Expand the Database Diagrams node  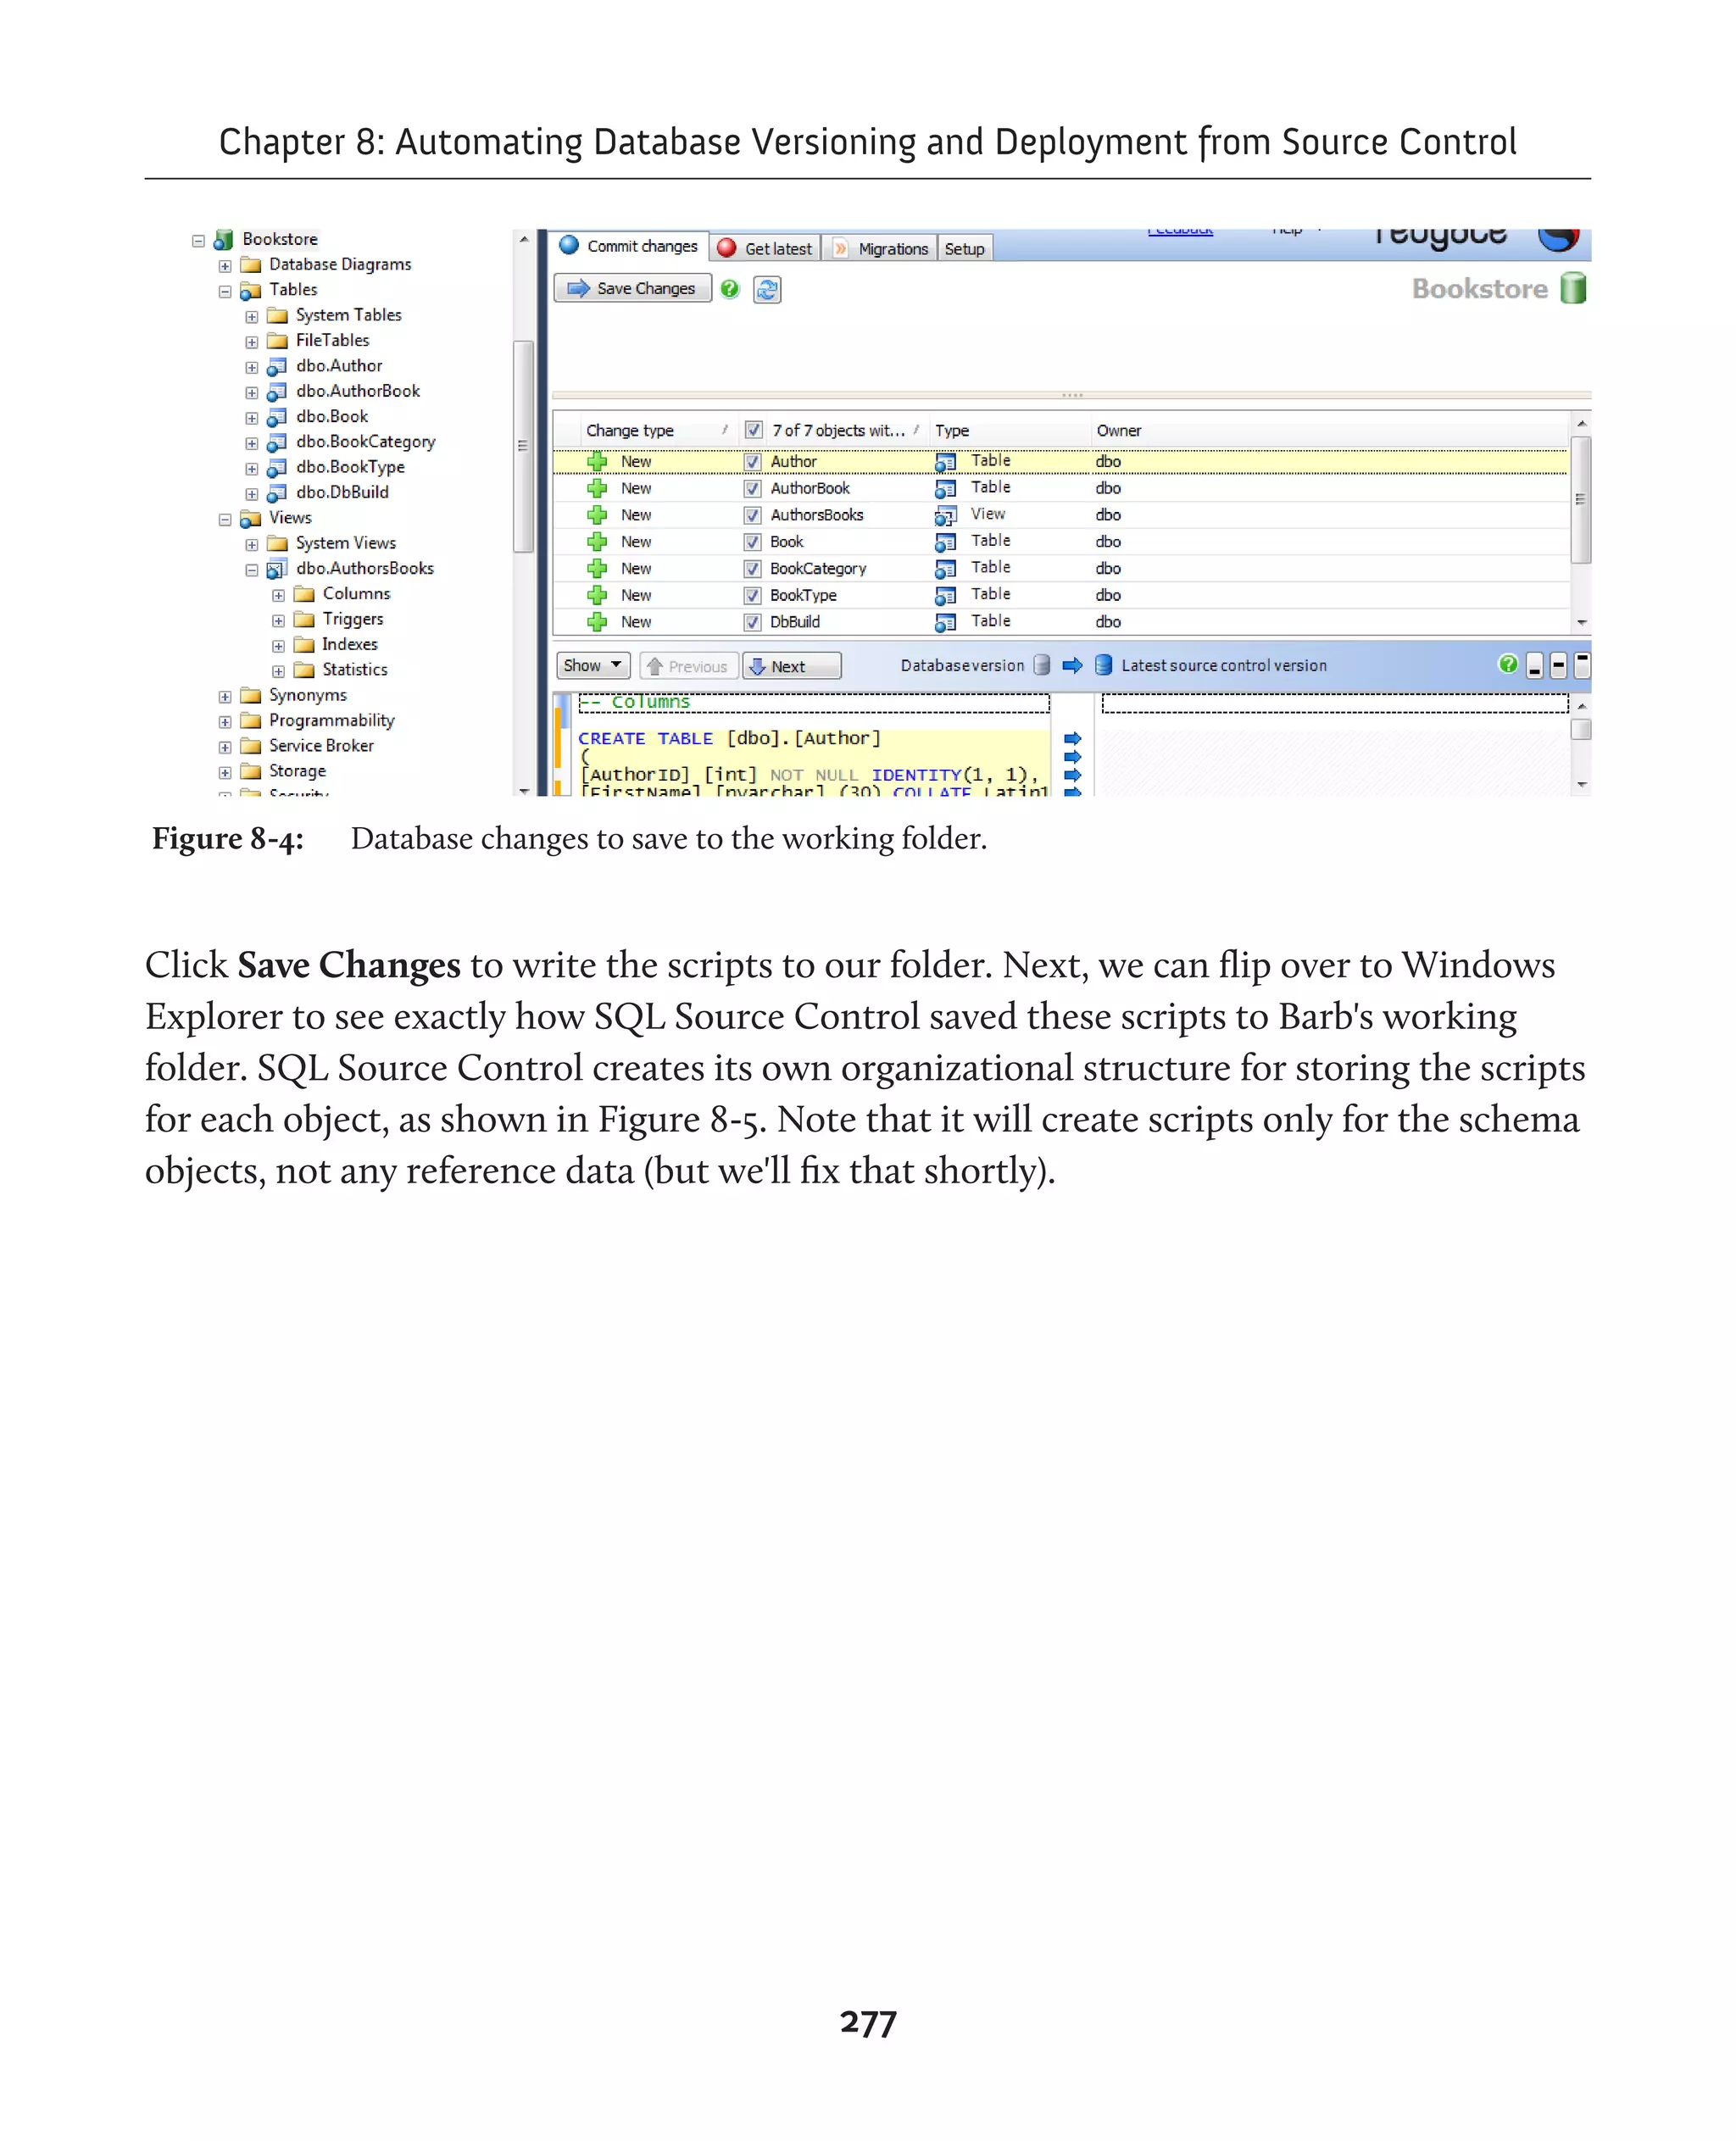coord(225,267)
